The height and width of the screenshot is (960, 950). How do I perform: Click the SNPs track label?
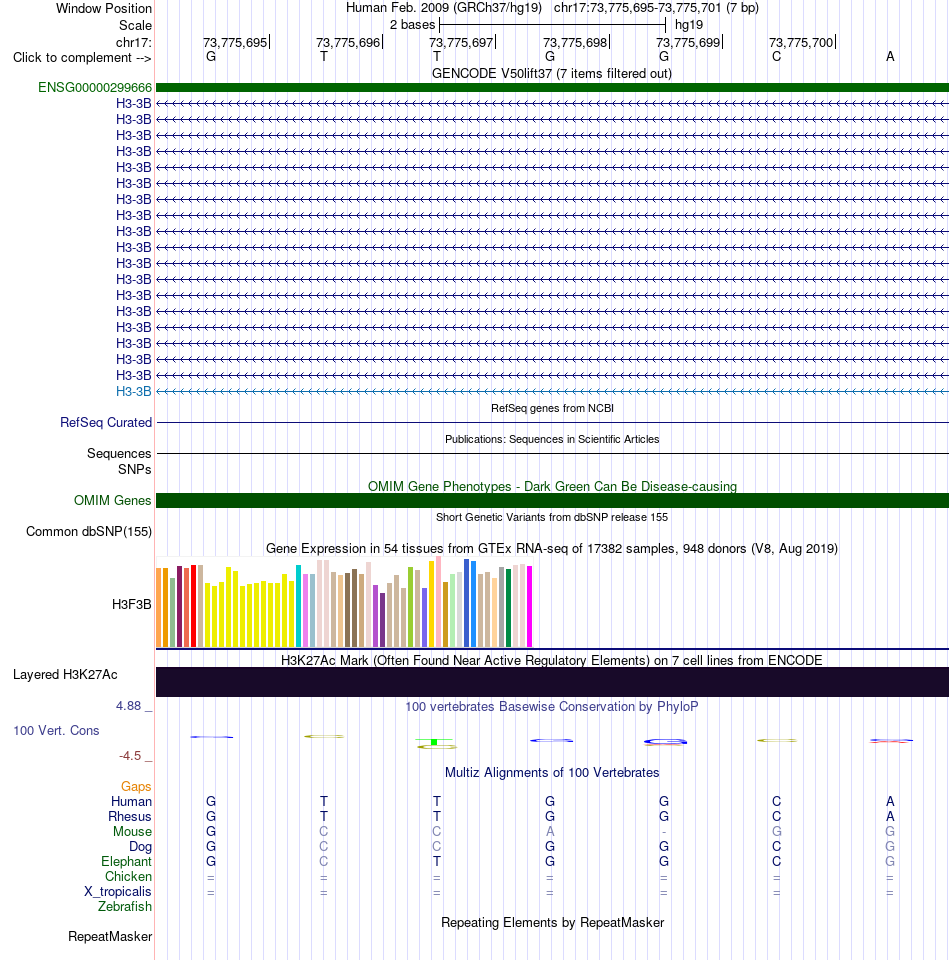pos(135,469)
